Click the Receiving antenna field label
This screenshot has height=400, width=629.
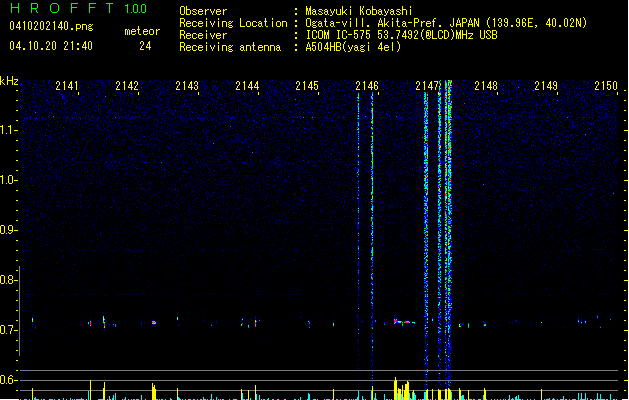(230, 47)
